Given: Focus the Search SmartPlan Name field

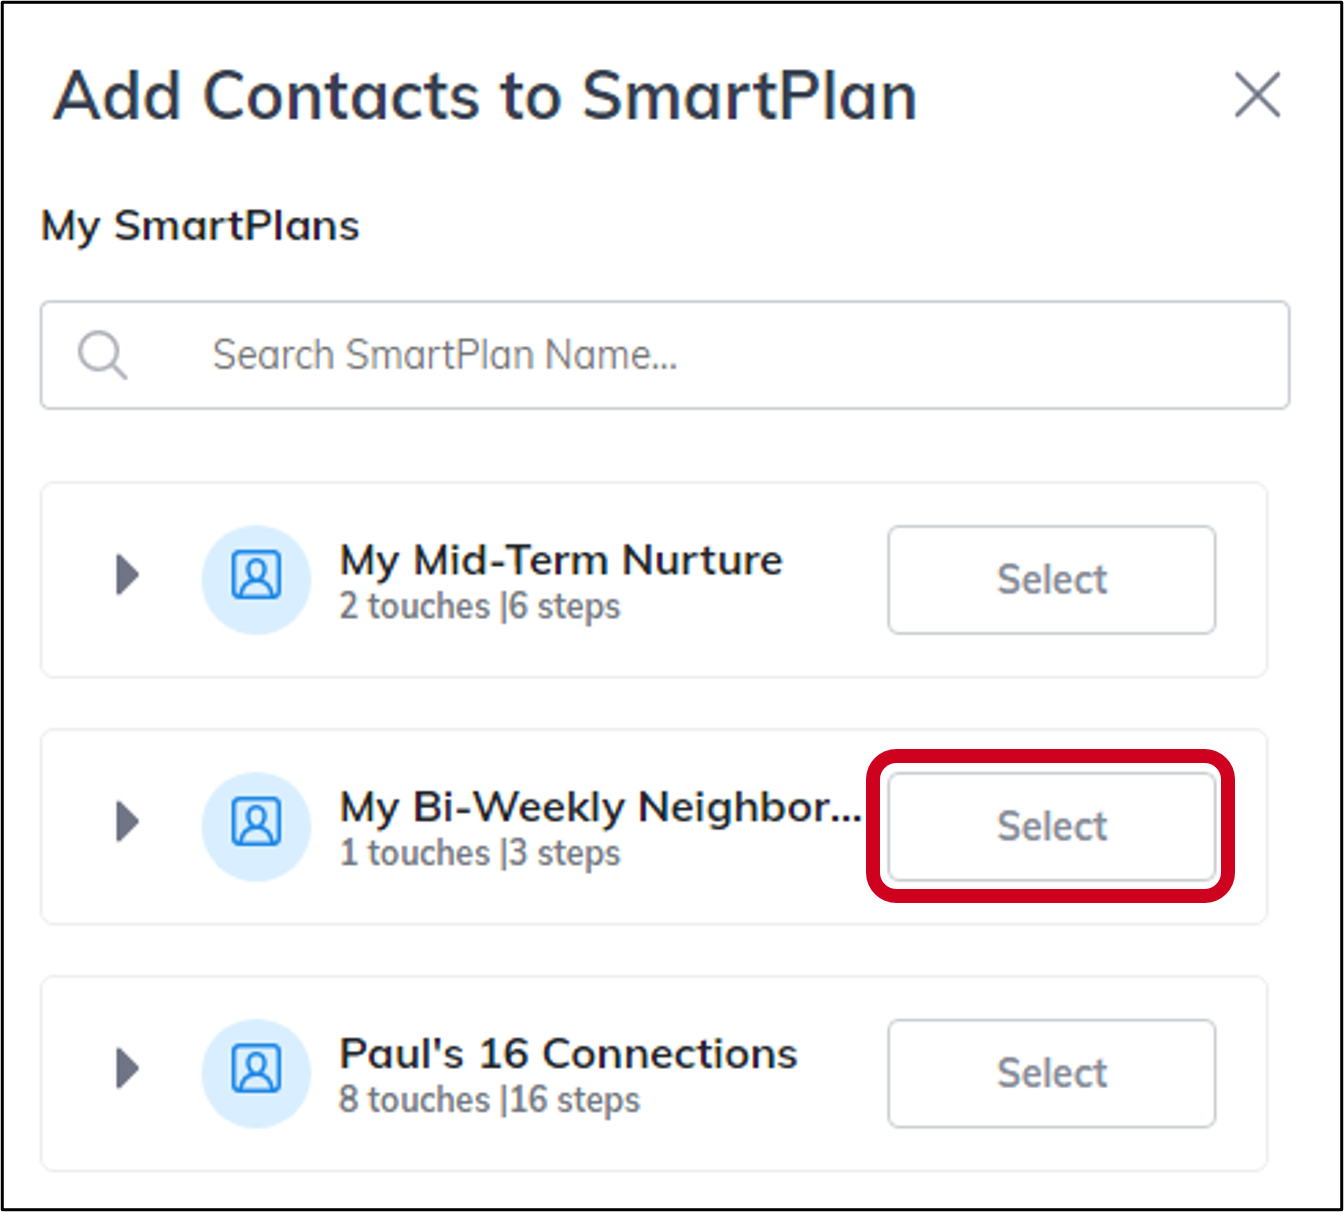Looking at the screenshot, I should (665, 355).
